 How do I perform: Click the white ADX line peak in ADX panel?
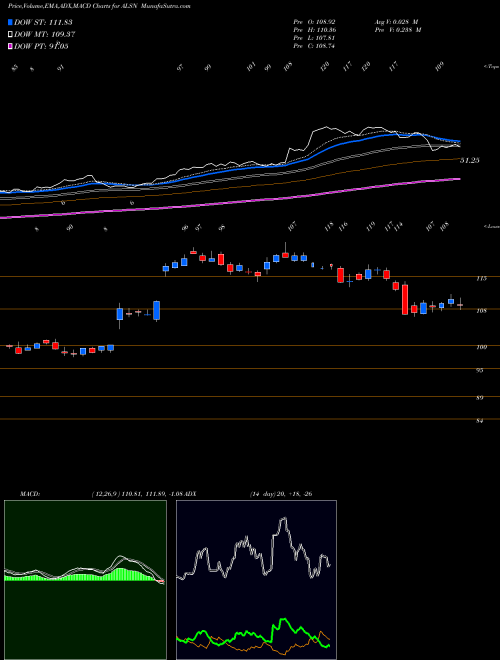(x=285, y=519)
